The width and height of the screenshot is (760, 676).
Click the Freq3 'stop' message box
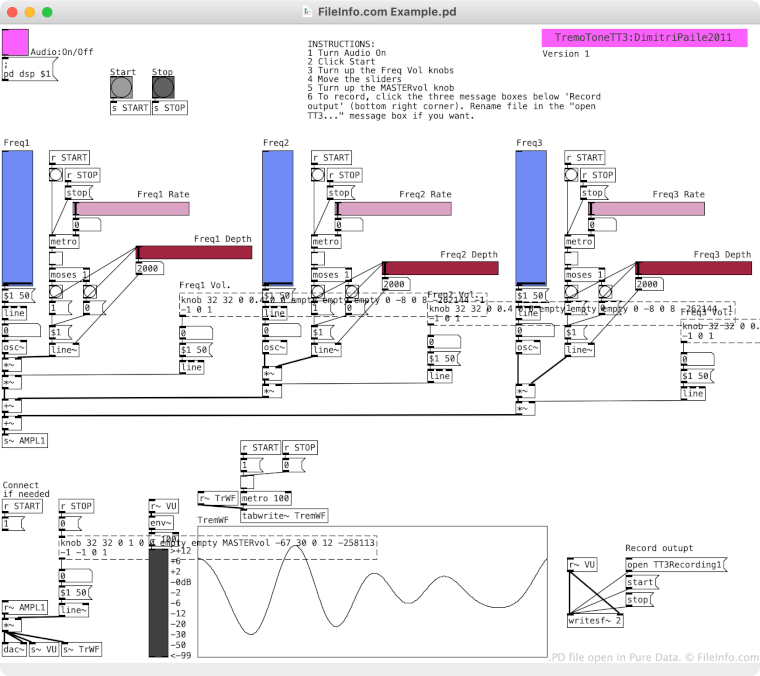pos(594,193)
